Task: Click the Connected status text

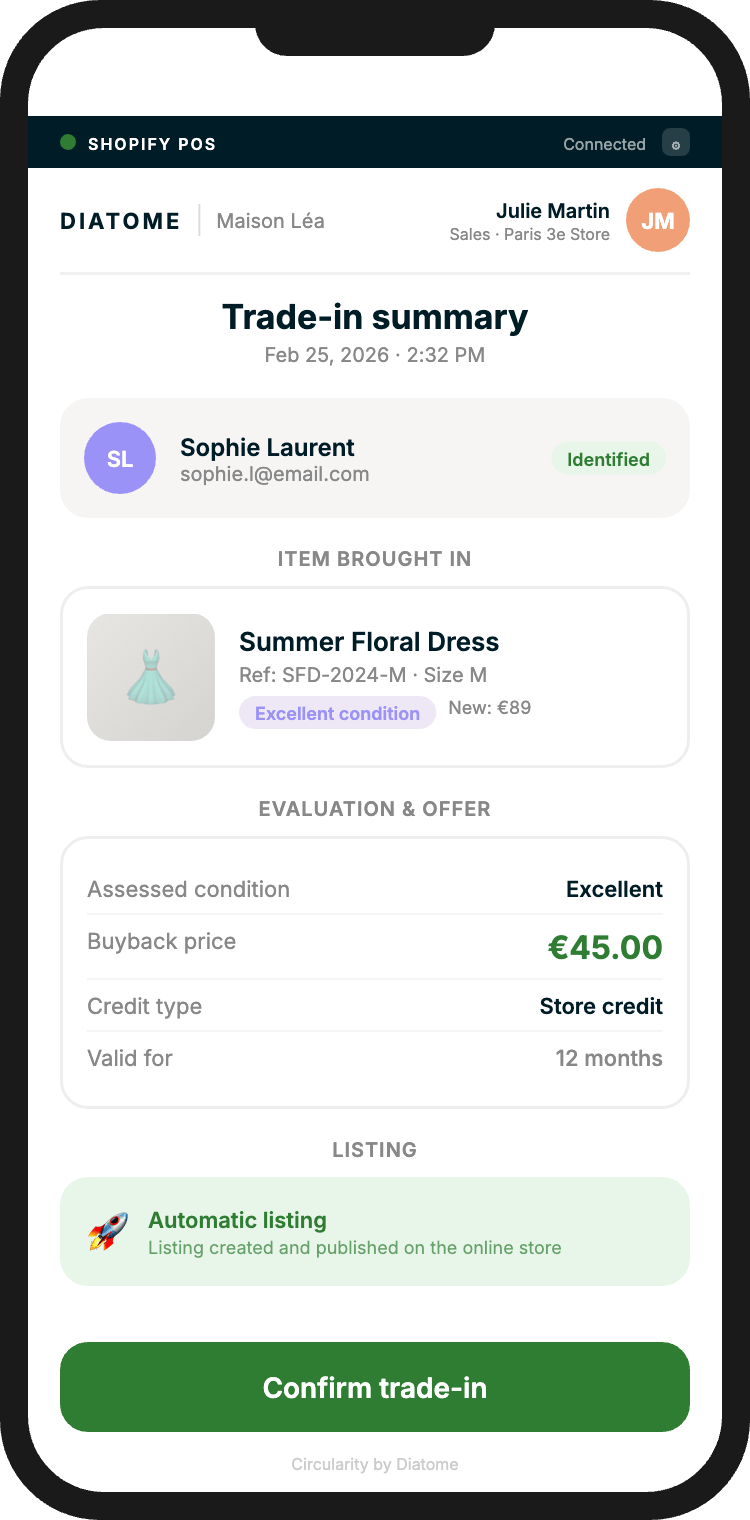Action: pyautogui.click(x=604, y=144)
